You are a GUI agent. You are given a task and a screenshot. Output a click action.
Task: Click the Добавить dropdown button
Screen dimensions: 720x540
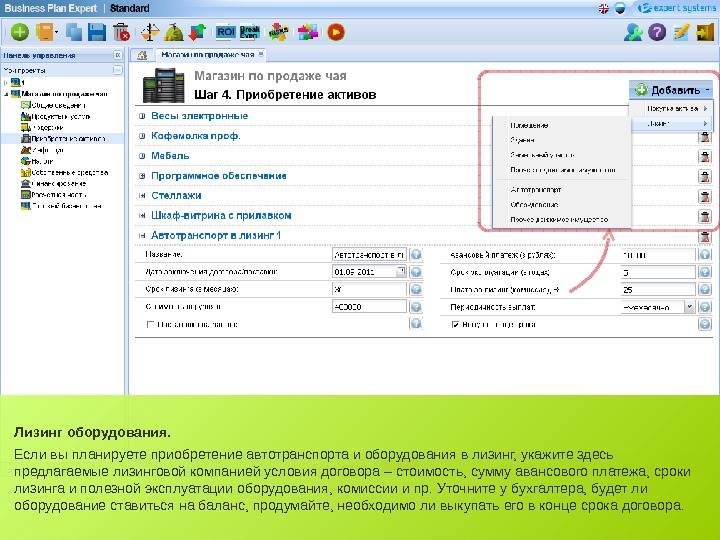click(671, 90)
